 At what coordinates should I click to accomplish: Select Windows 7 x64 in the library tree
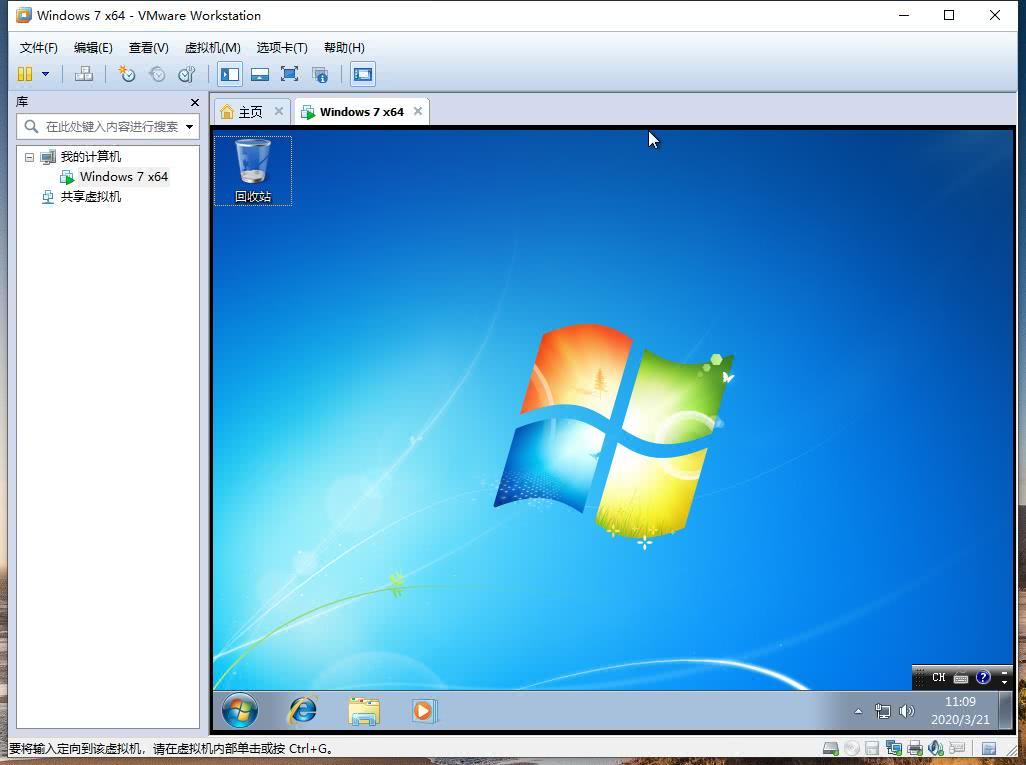(124, 177)
